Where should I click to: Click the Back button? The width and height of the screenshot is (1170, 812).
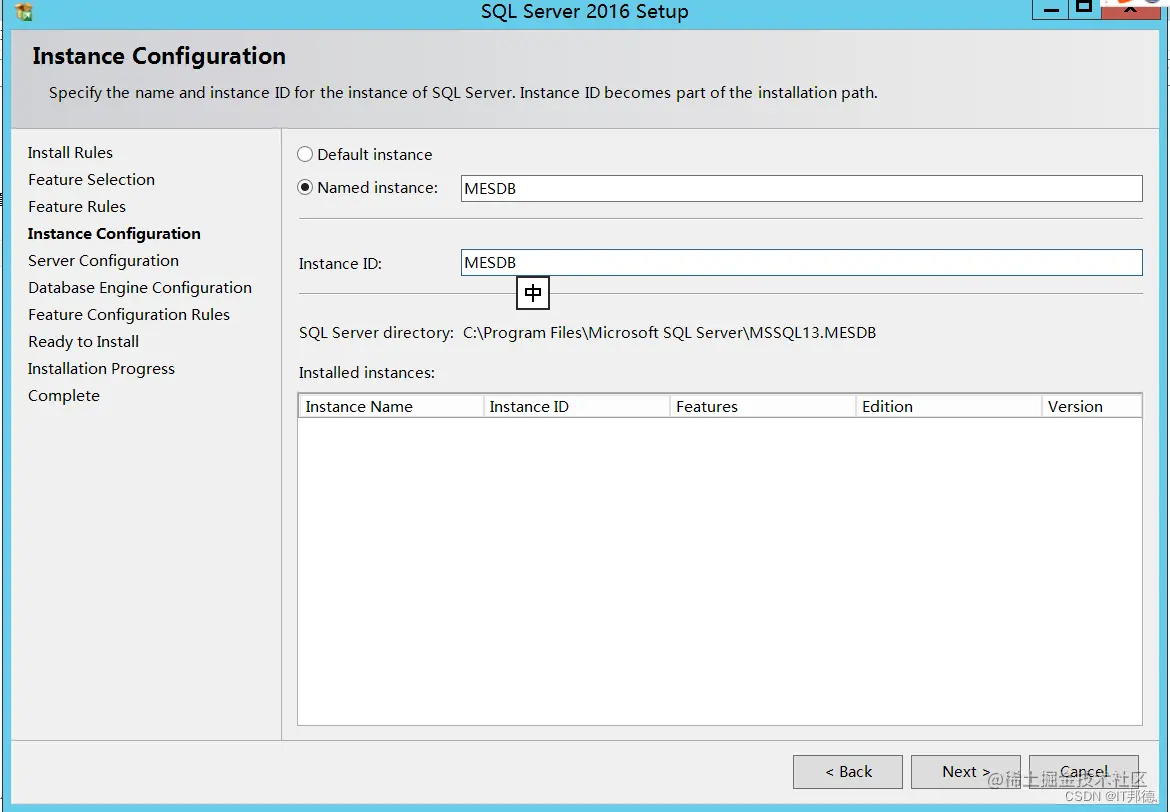(x=848, y=772)
